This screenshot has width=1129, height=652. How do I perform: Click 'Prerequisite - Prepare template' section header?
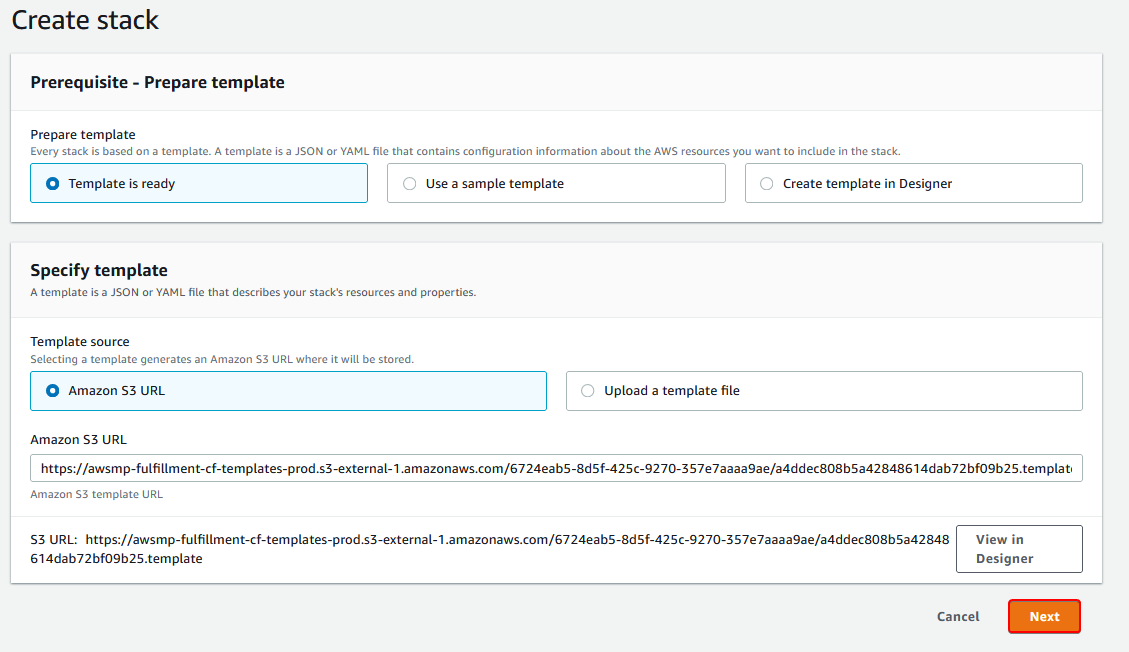tap(157, 83)
